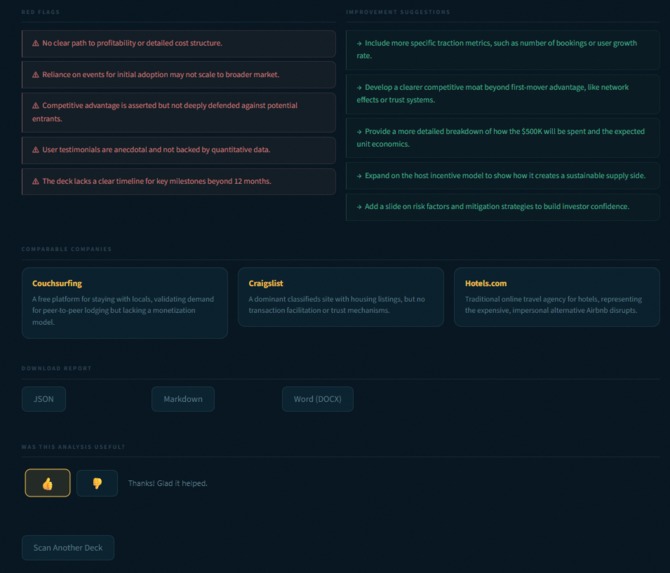Select suggestion about how the $500K will be spent
The image size is (670, 573).
(x=501, y=138)
